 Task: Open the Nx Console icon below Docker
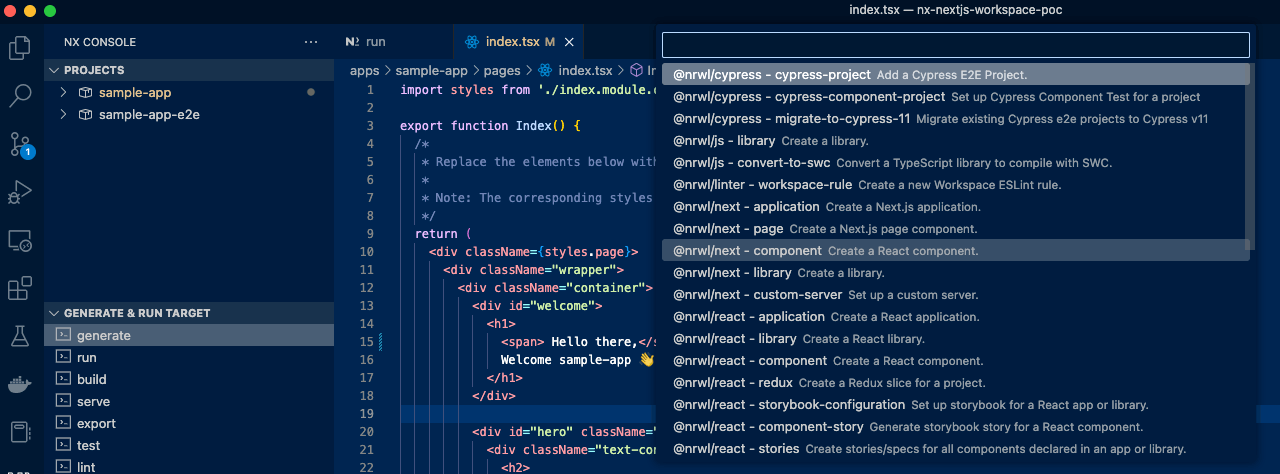[20, 433]
